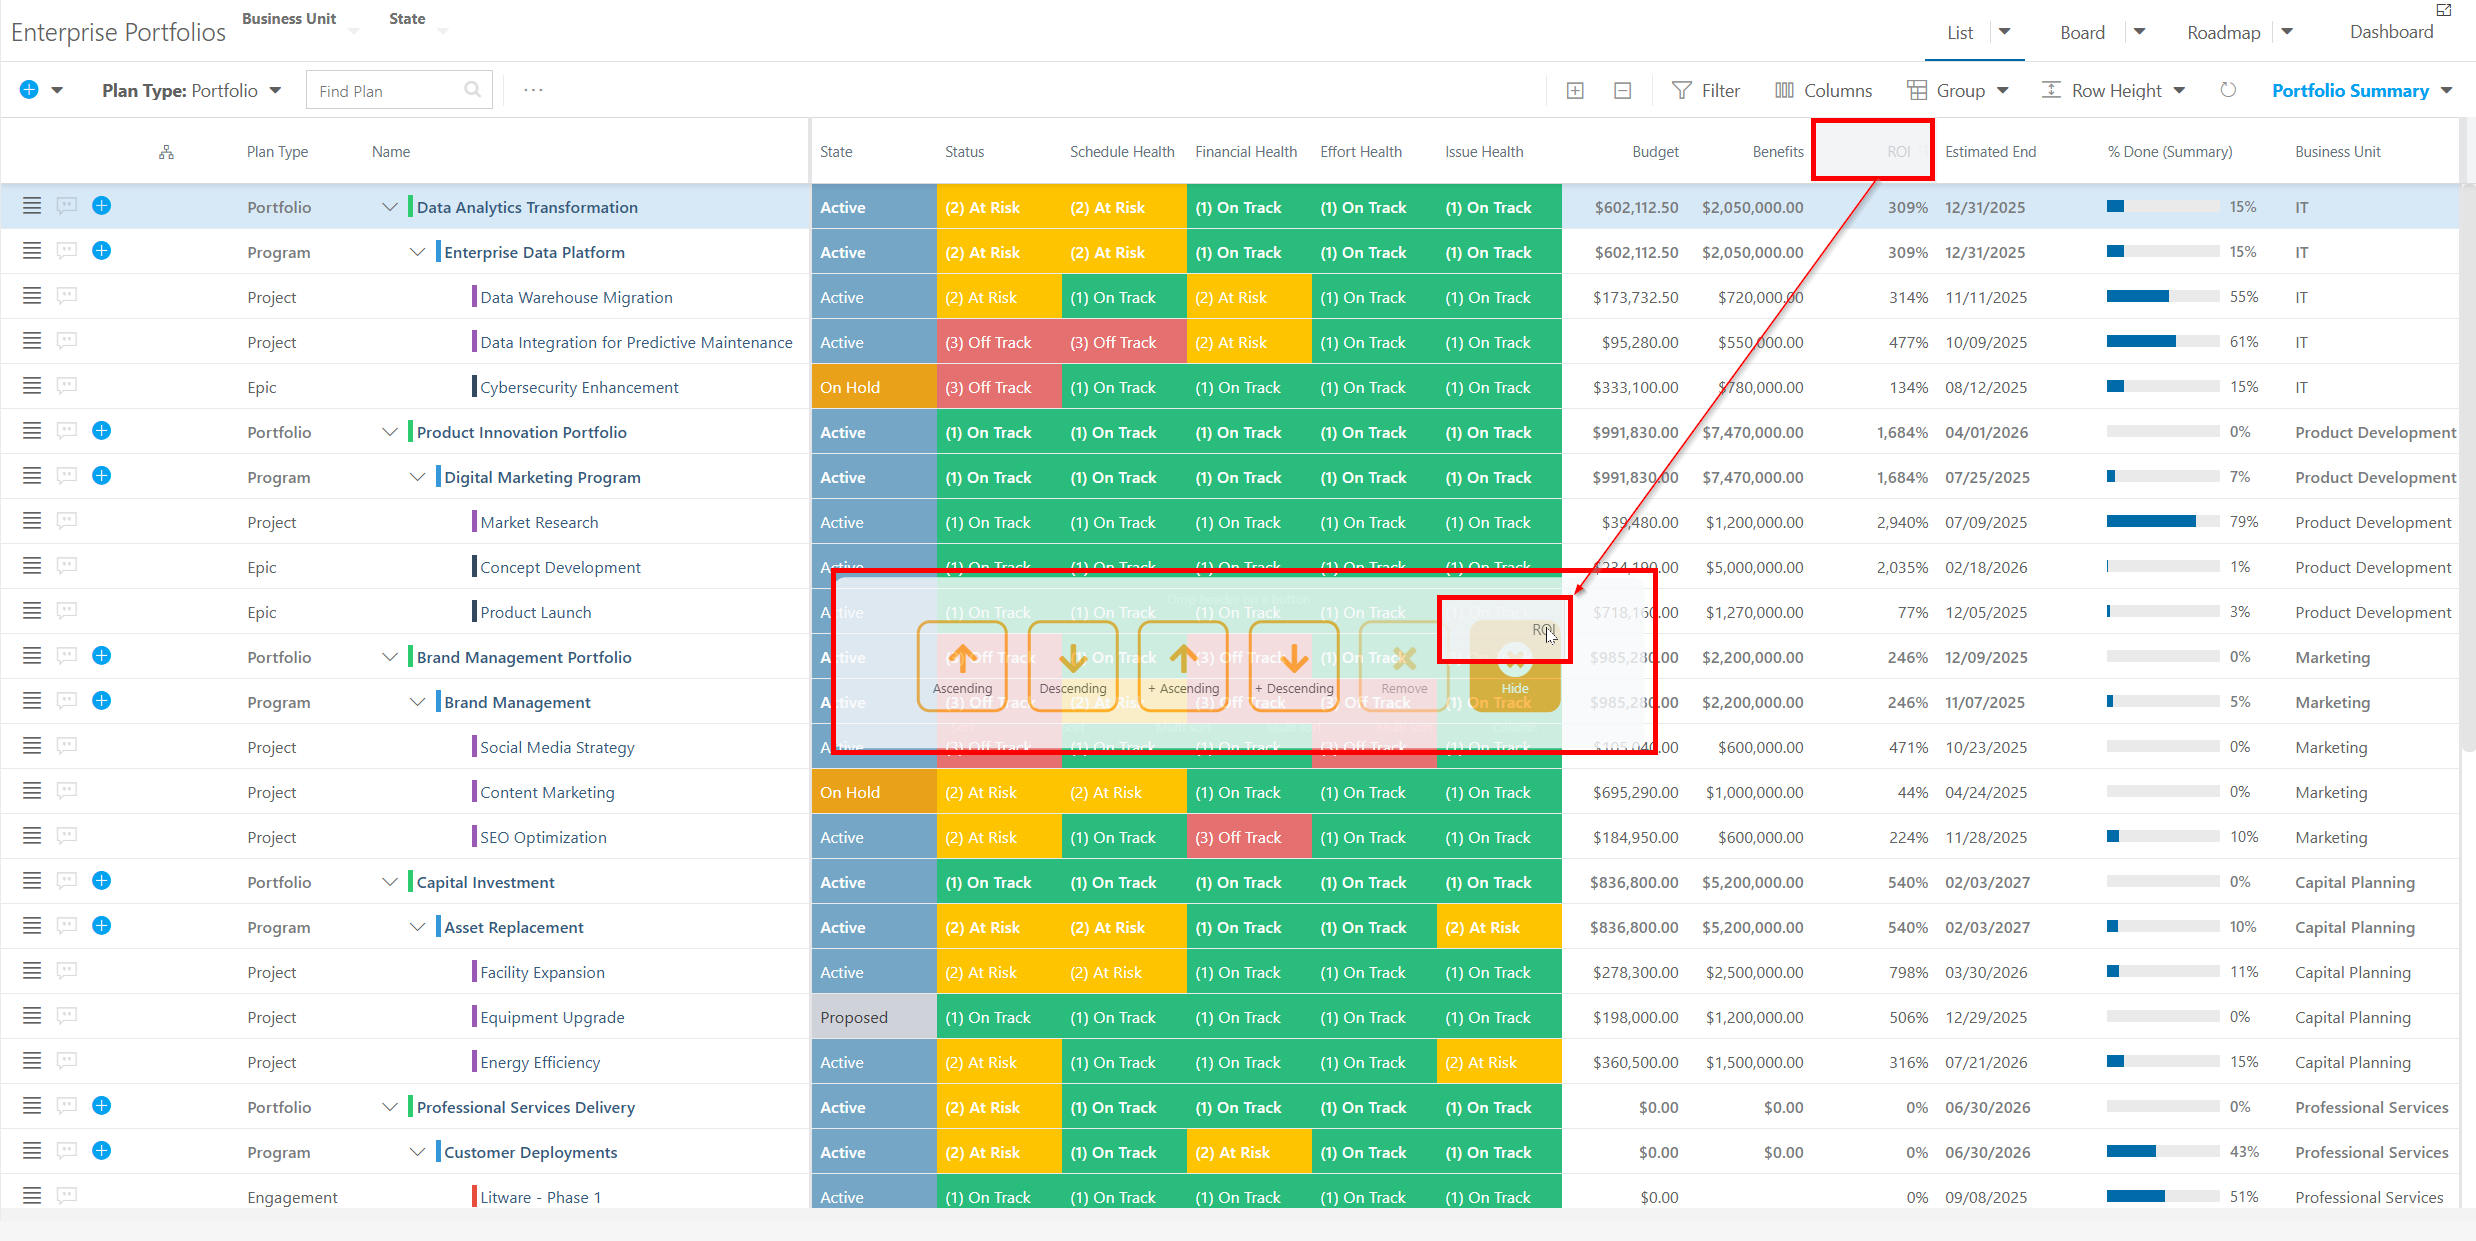
Task: Sort ROI column Ascending
Action: (x=962, y=666)
